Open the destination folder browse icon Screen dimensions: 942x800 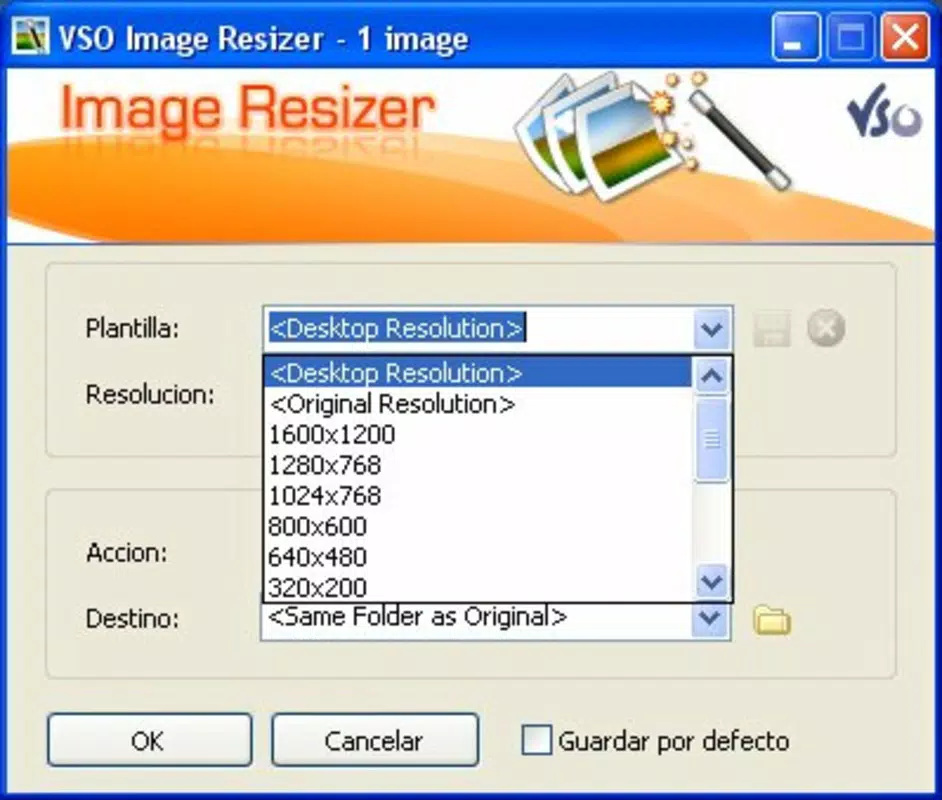[x=772, y=620]
